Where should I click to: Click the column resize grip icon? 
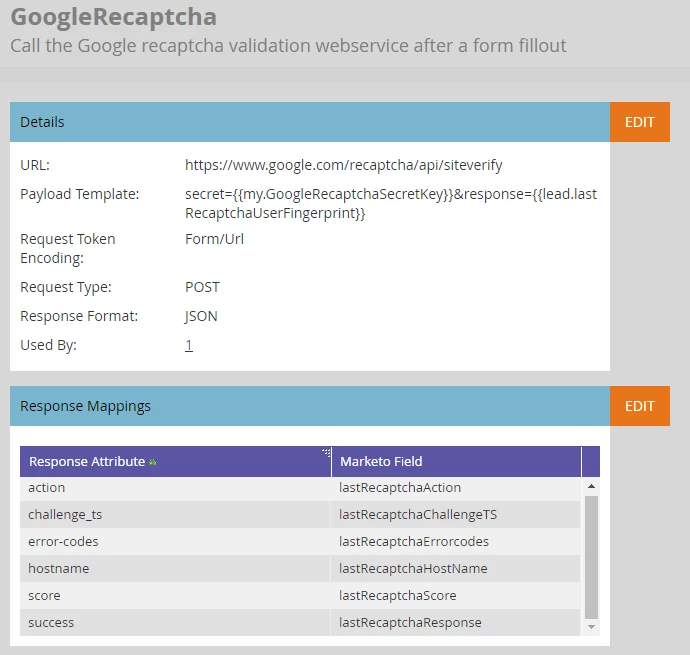(x=326, y=452)
